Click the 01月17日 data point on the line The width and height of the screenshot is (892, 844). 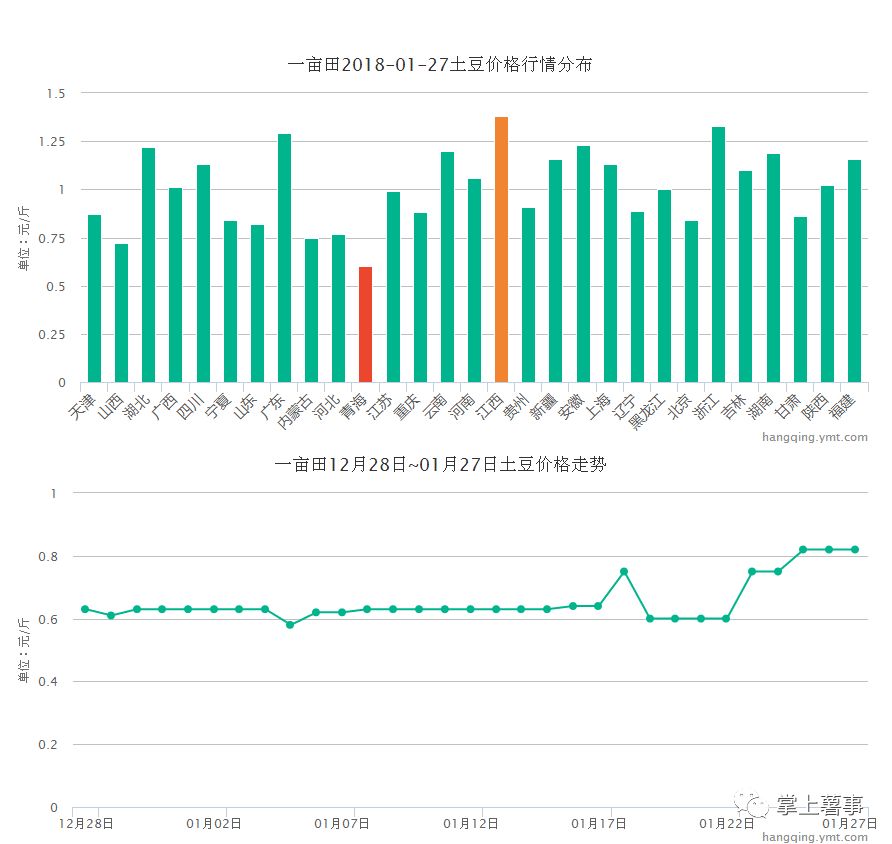pos(598,606)
